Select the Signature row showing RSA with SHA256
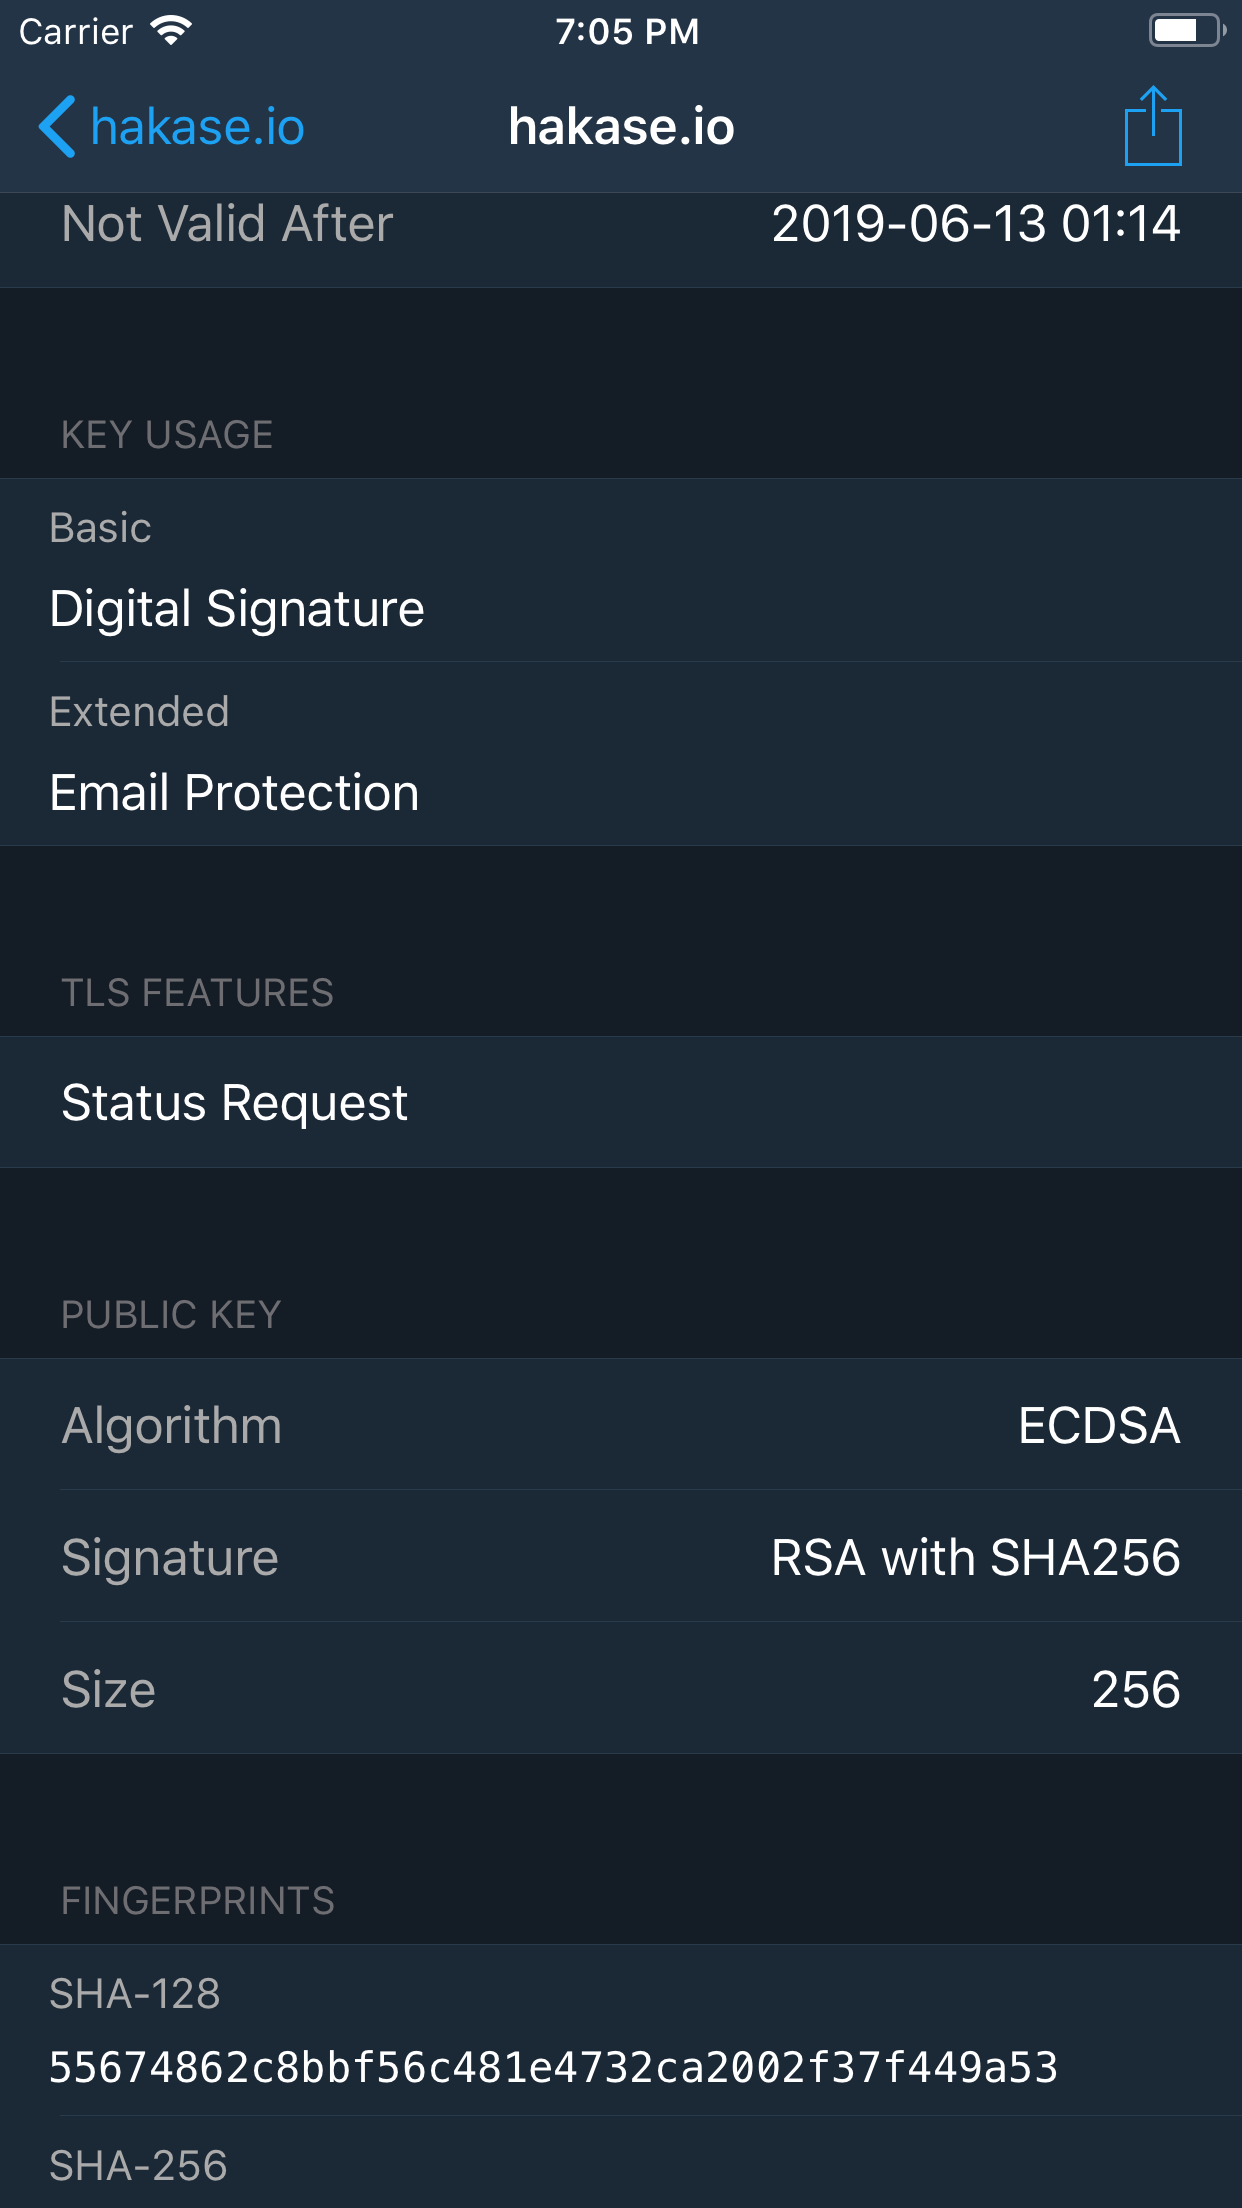This screenshot has width=1242, height=2208. [621, 1557]
